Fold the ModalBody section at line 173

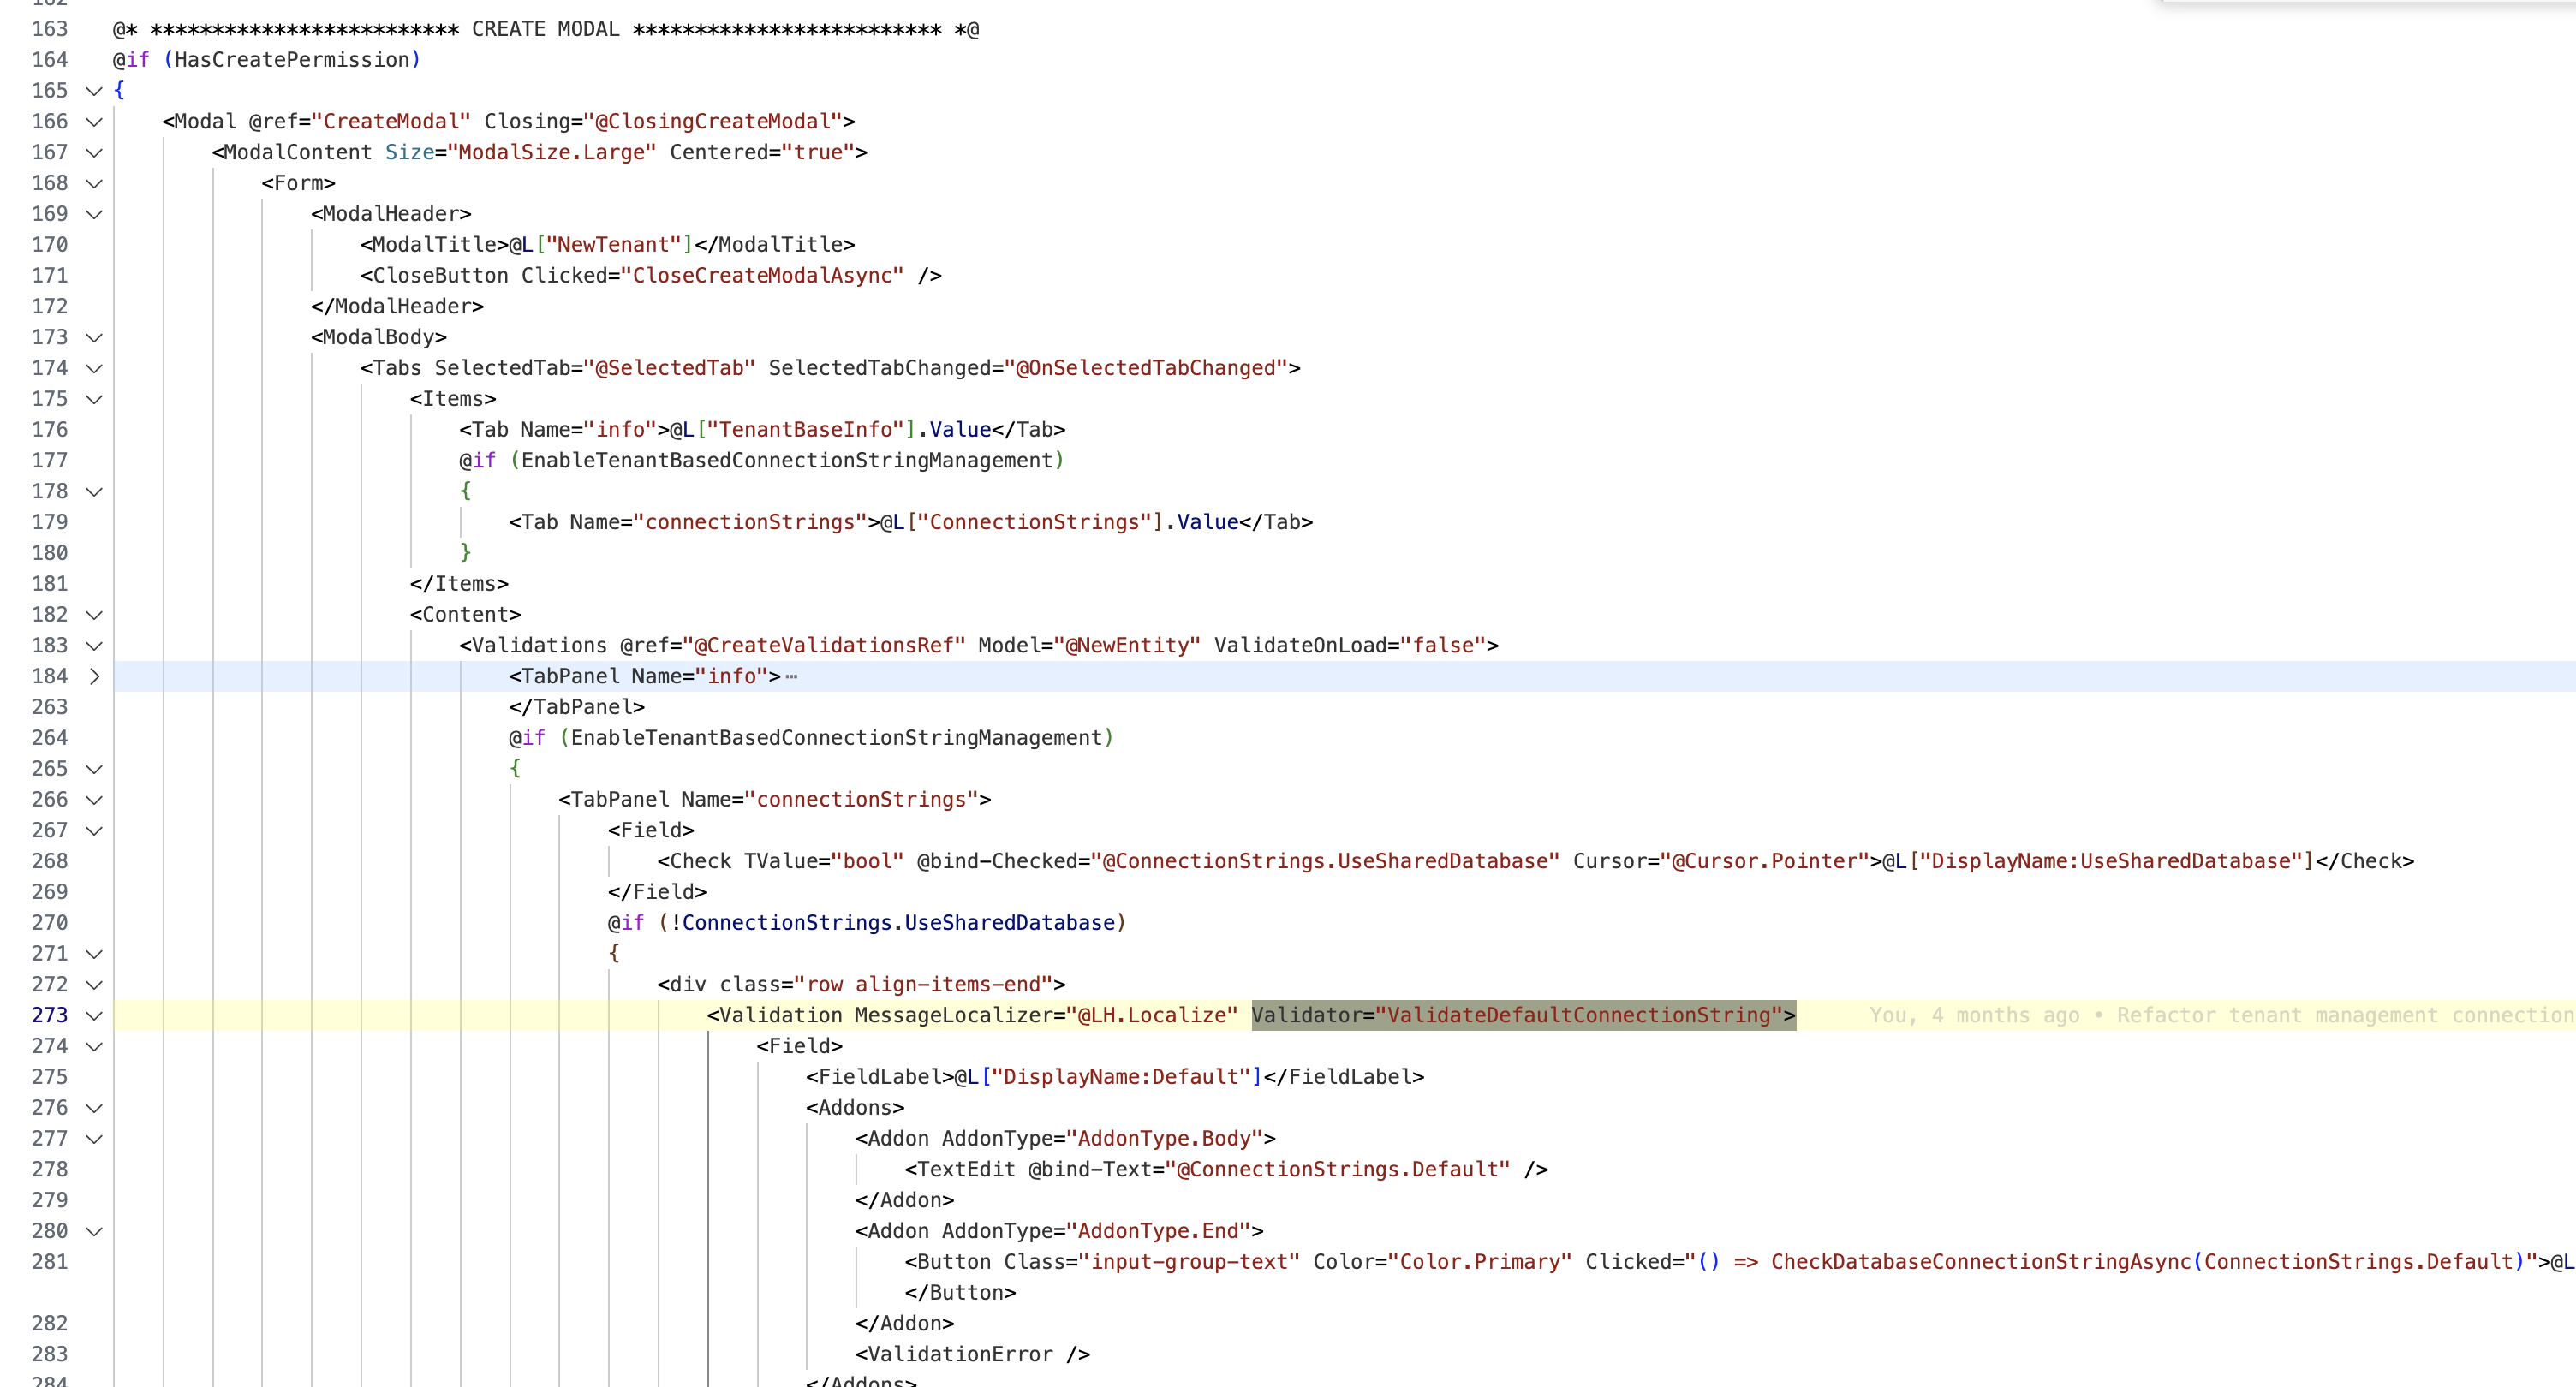[x=94, y=338]
